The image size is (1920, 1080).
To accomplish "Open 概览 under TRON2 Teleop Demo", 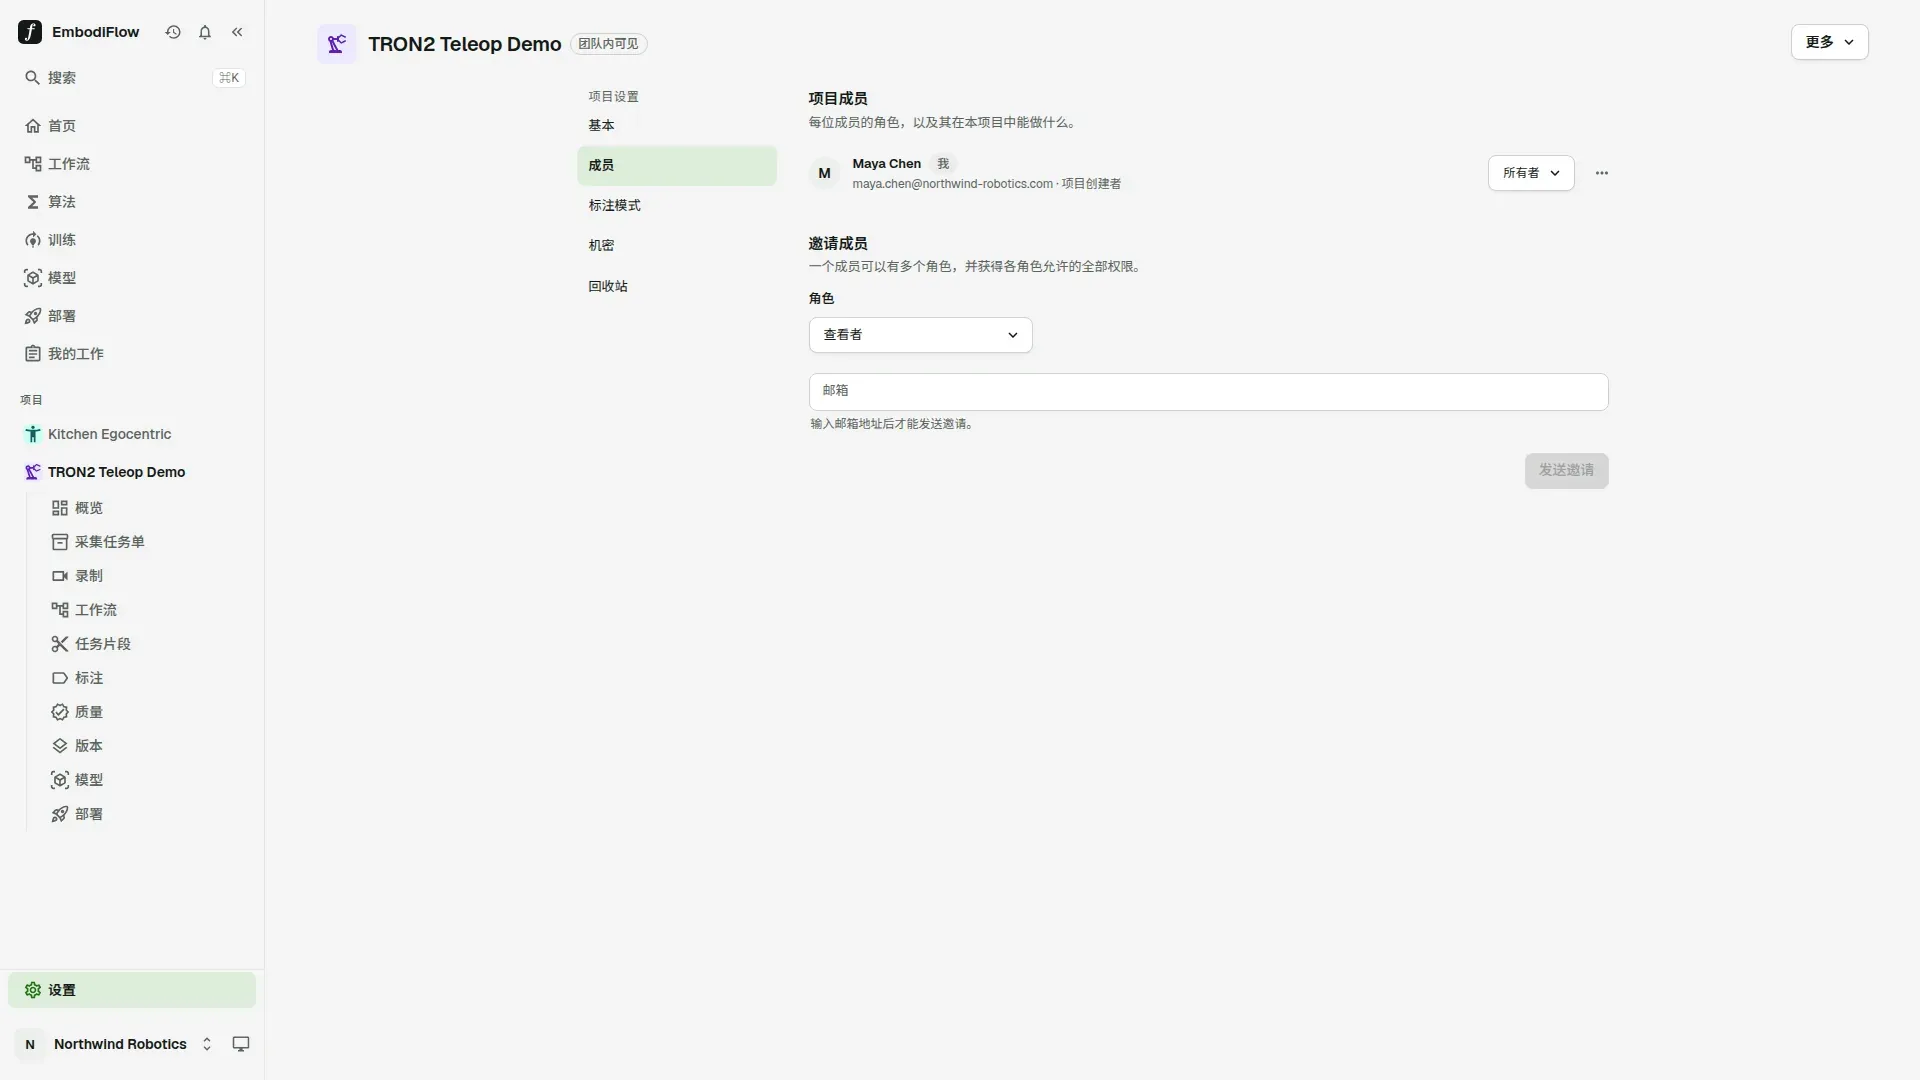I will (145, 508).
